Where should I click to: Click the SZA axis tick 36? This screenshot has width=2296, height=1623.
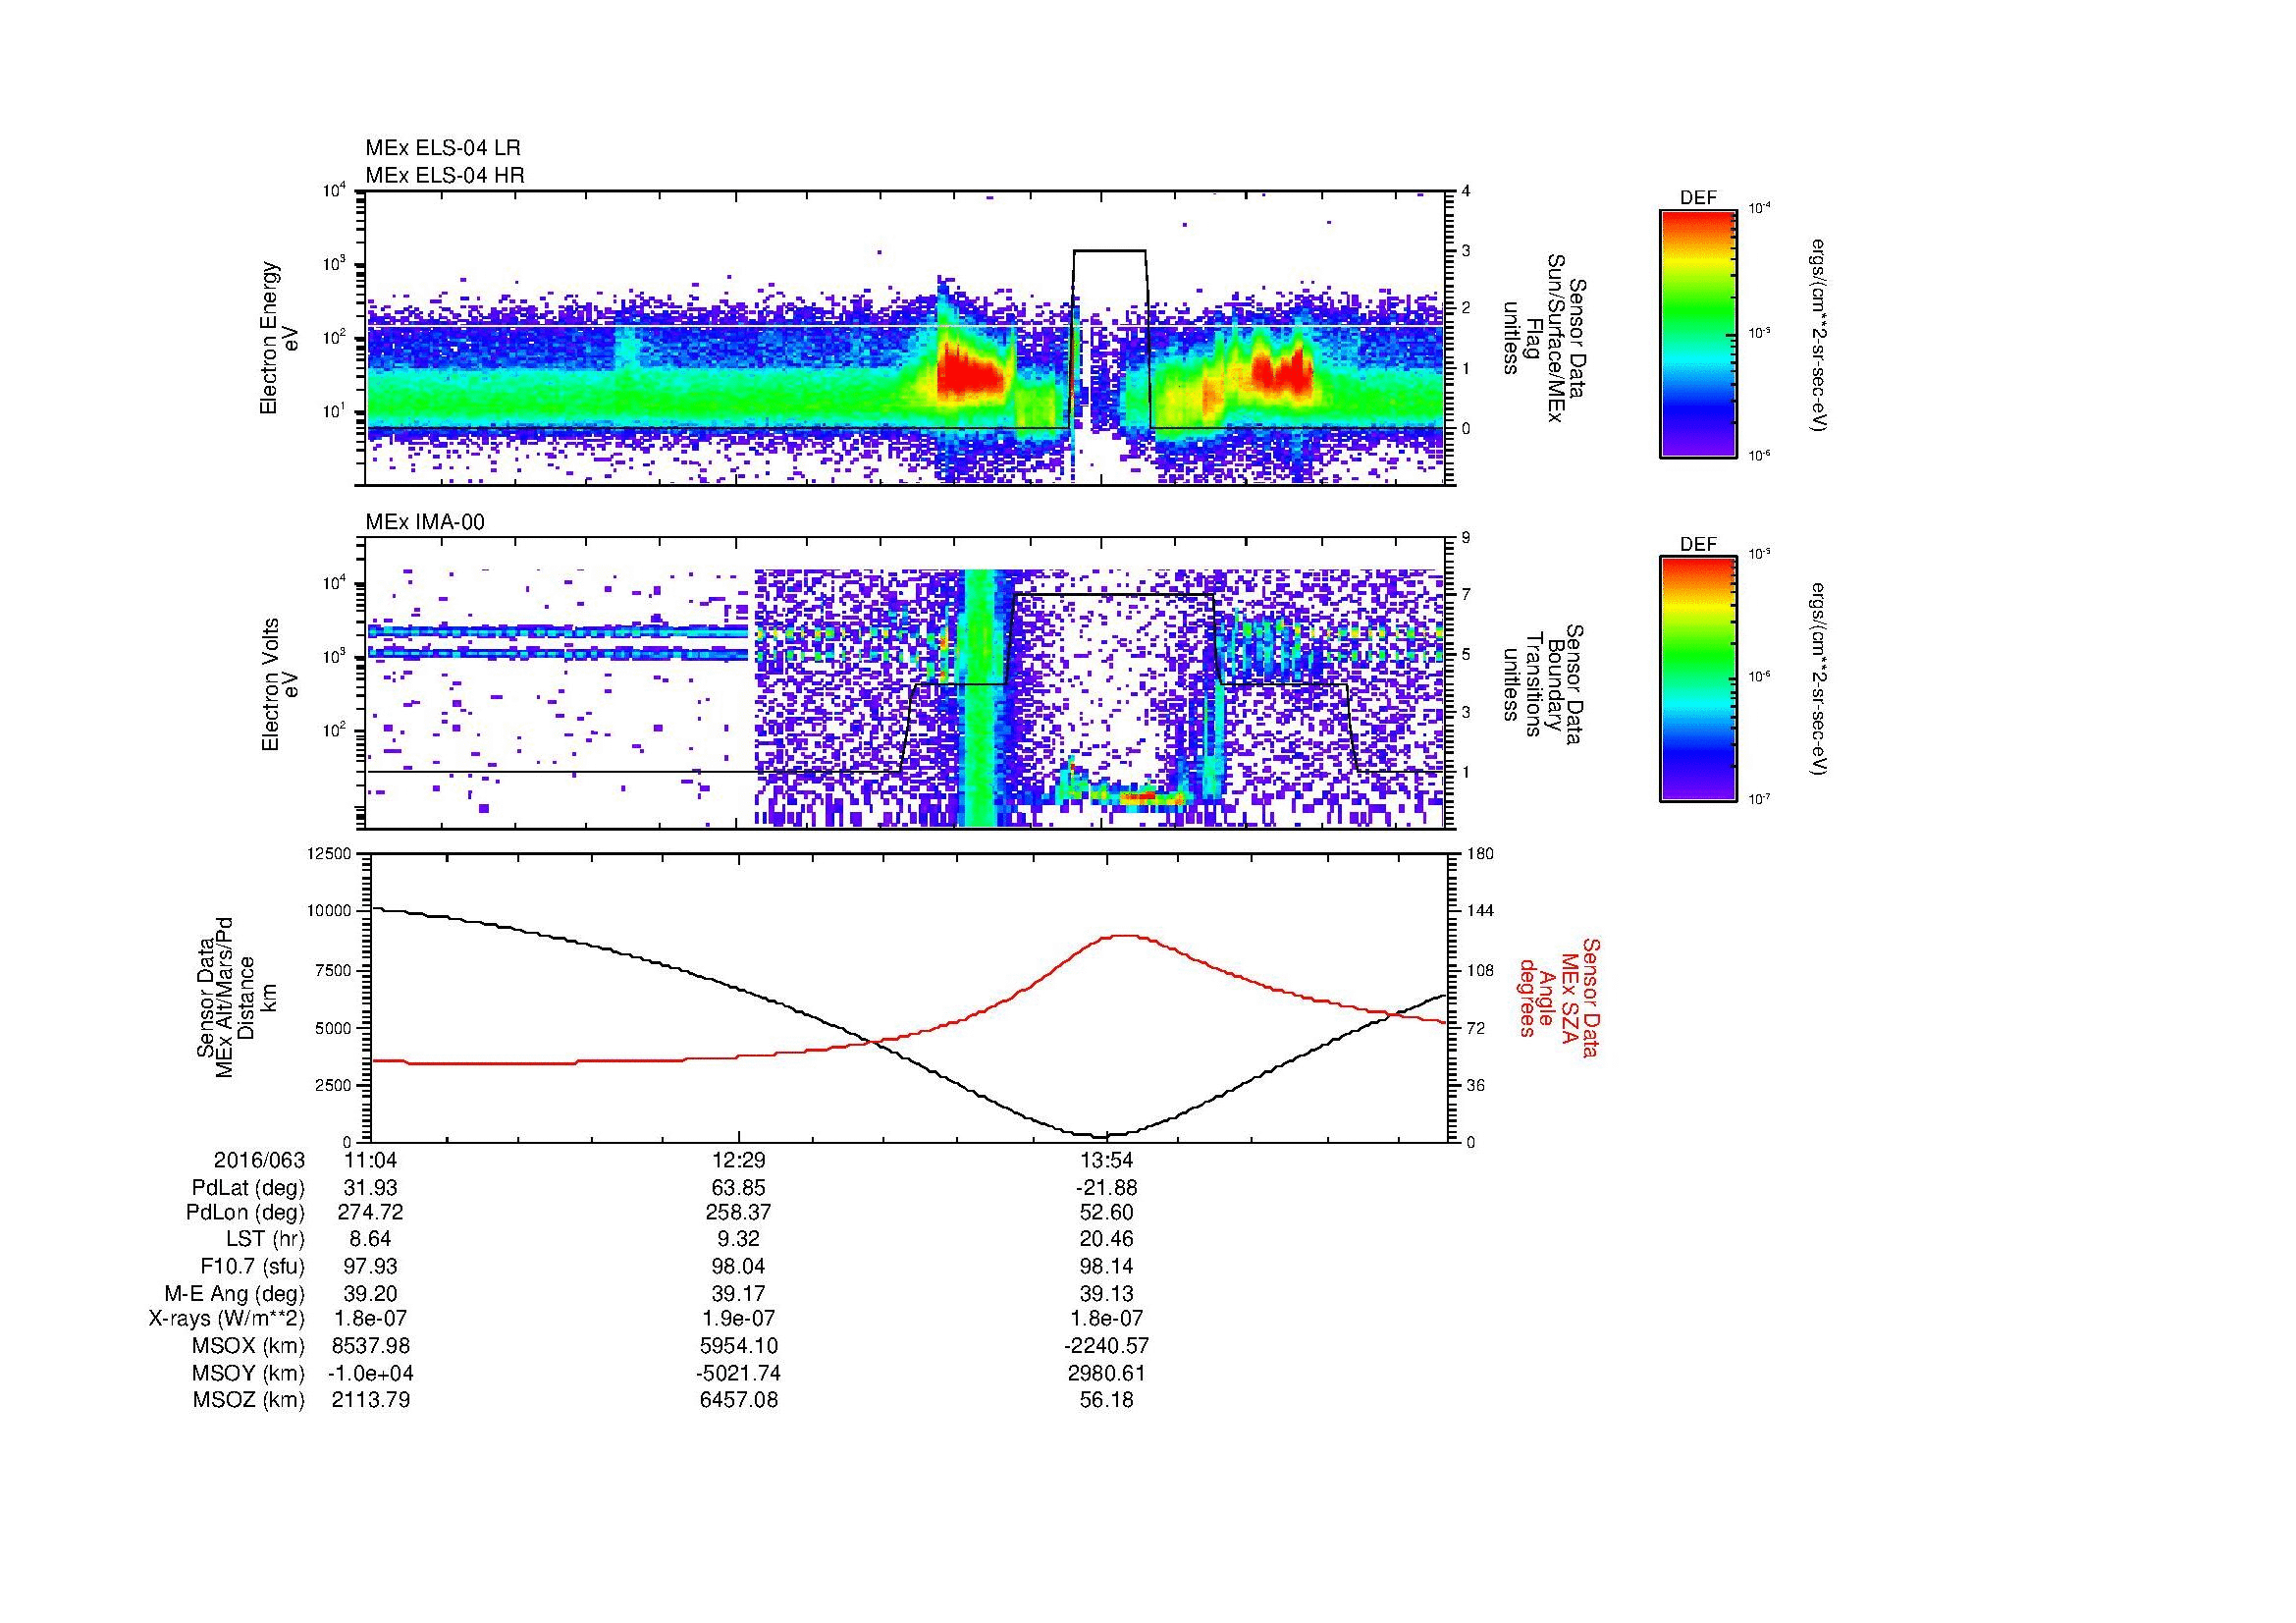point(1476,1085)
